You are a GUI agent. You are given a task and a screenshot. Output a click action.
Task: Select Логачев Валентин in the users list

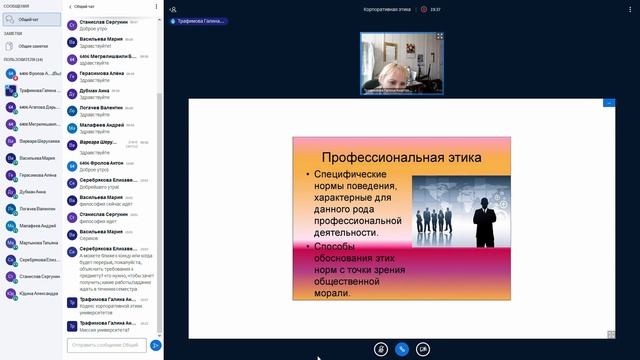(x=33, y=209)
